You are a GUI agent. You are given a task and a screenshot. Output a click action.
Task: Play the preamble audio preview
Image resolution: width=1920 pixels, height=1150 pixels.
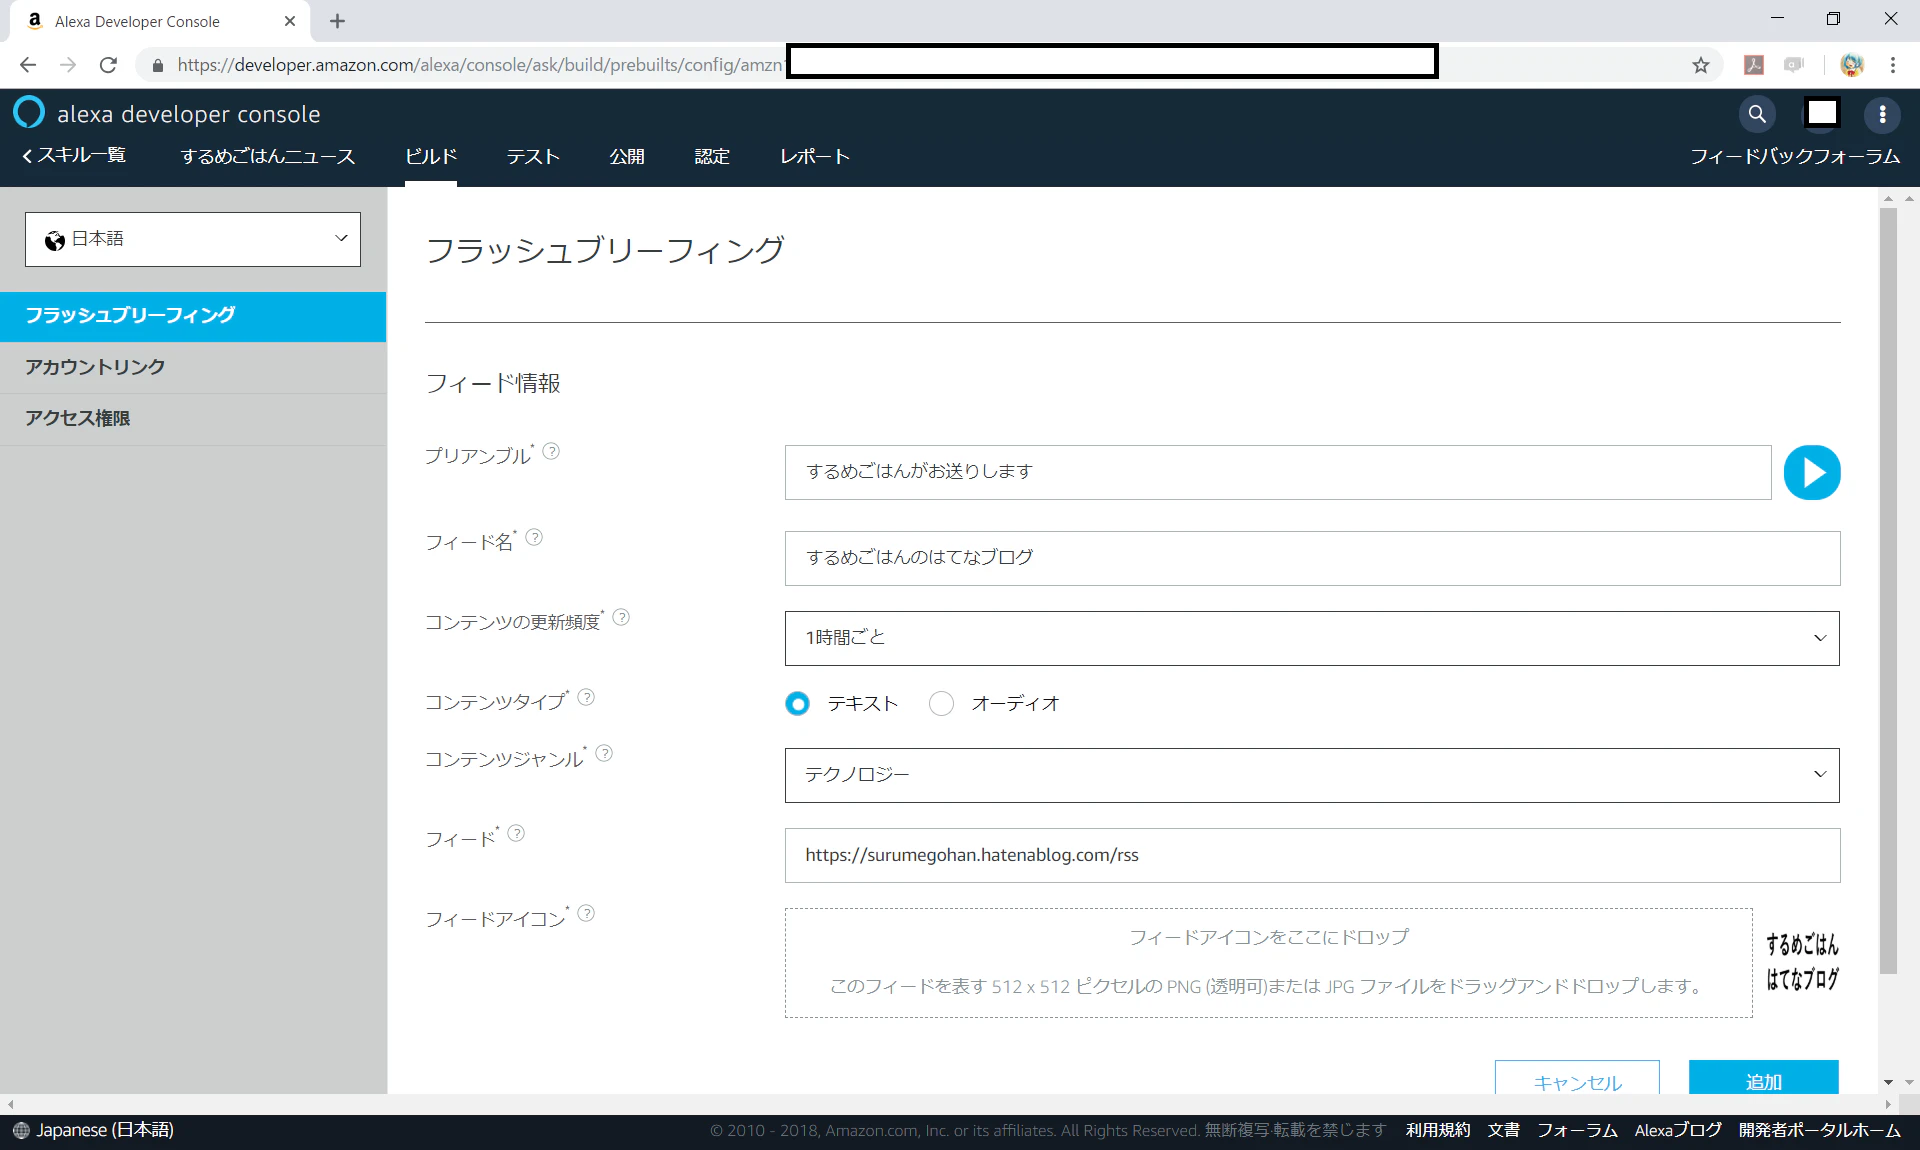(x=1812, y=472)
